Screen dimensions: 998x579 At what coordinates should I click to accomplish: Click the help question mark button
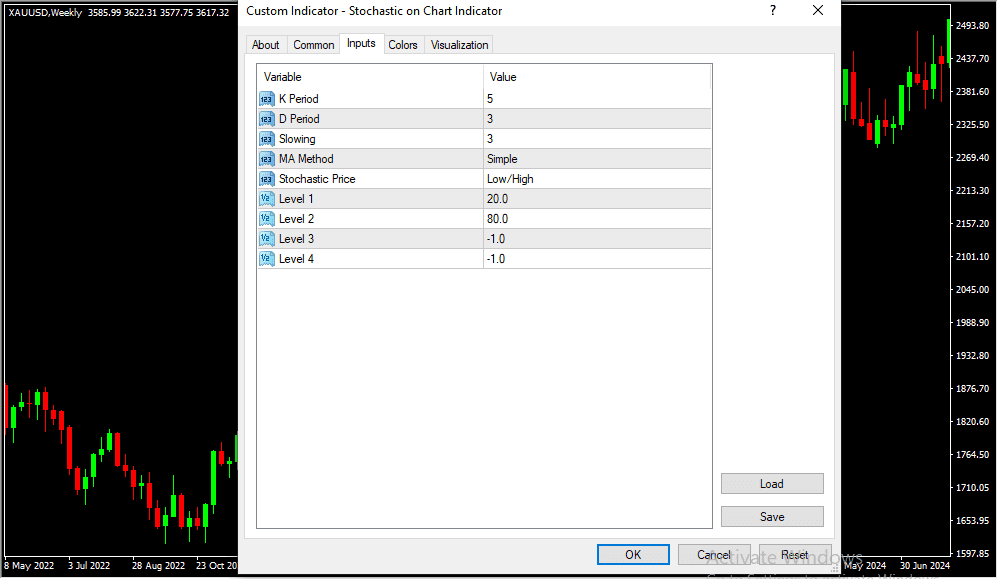(772, 11)
